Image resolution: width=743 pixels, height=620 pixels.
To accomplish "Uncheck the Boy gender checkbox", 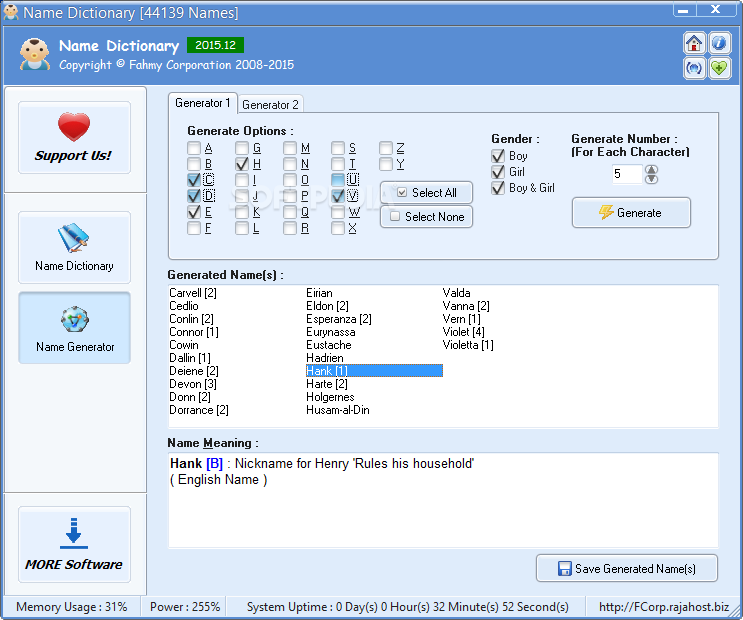I will (498, 156).
